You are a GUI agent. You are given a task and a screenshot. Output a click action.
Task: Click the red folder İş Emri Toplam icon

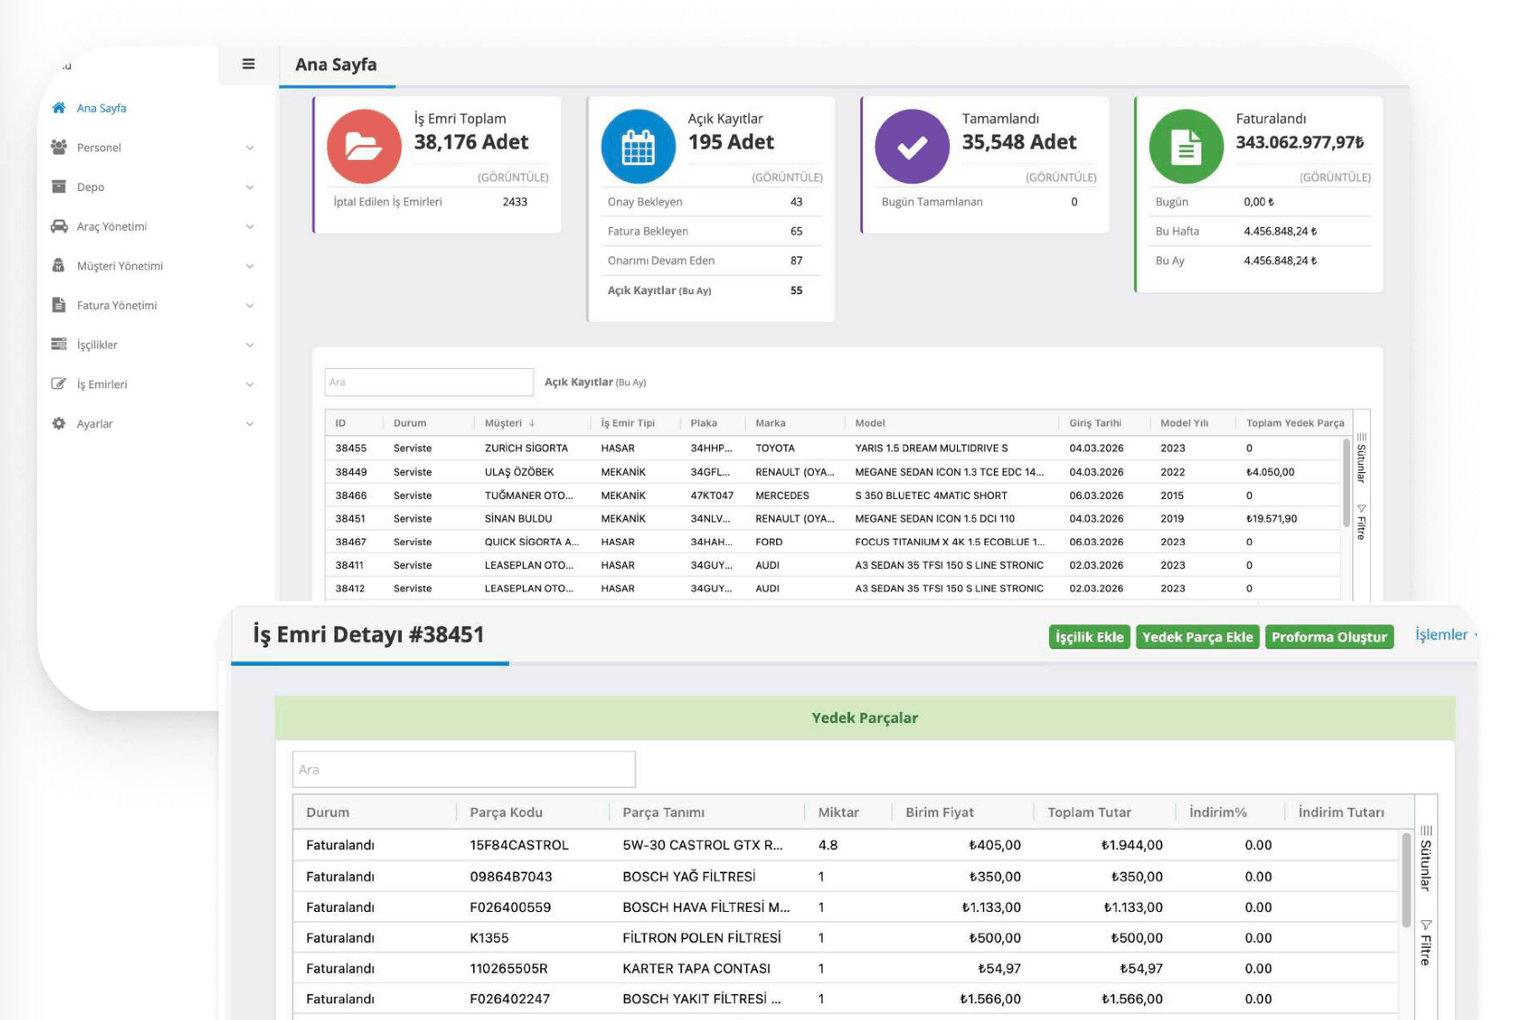tap(364, 146)
